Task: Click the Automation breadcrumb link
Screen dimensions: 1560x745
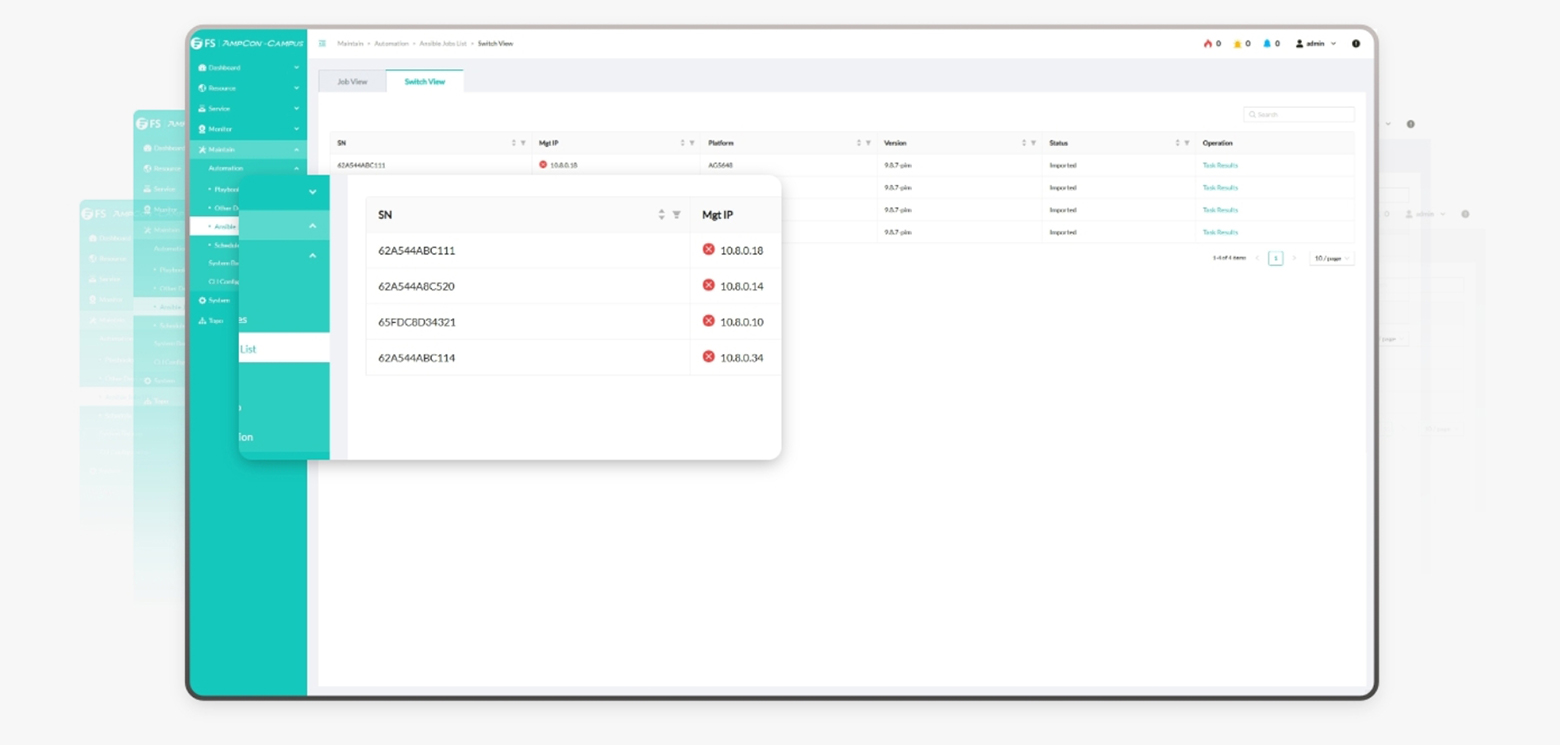Action: point(391,44)
